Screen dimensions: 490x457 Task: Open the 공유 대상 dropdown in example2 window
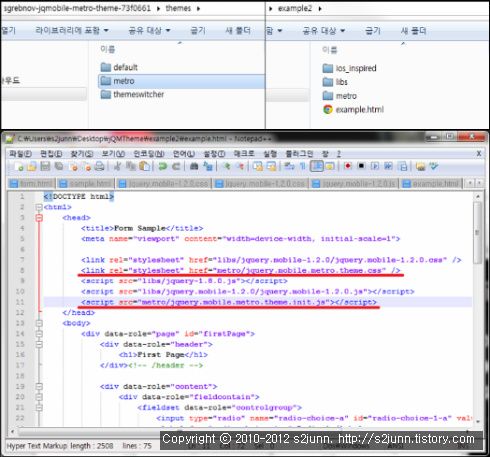pos(323,31)
